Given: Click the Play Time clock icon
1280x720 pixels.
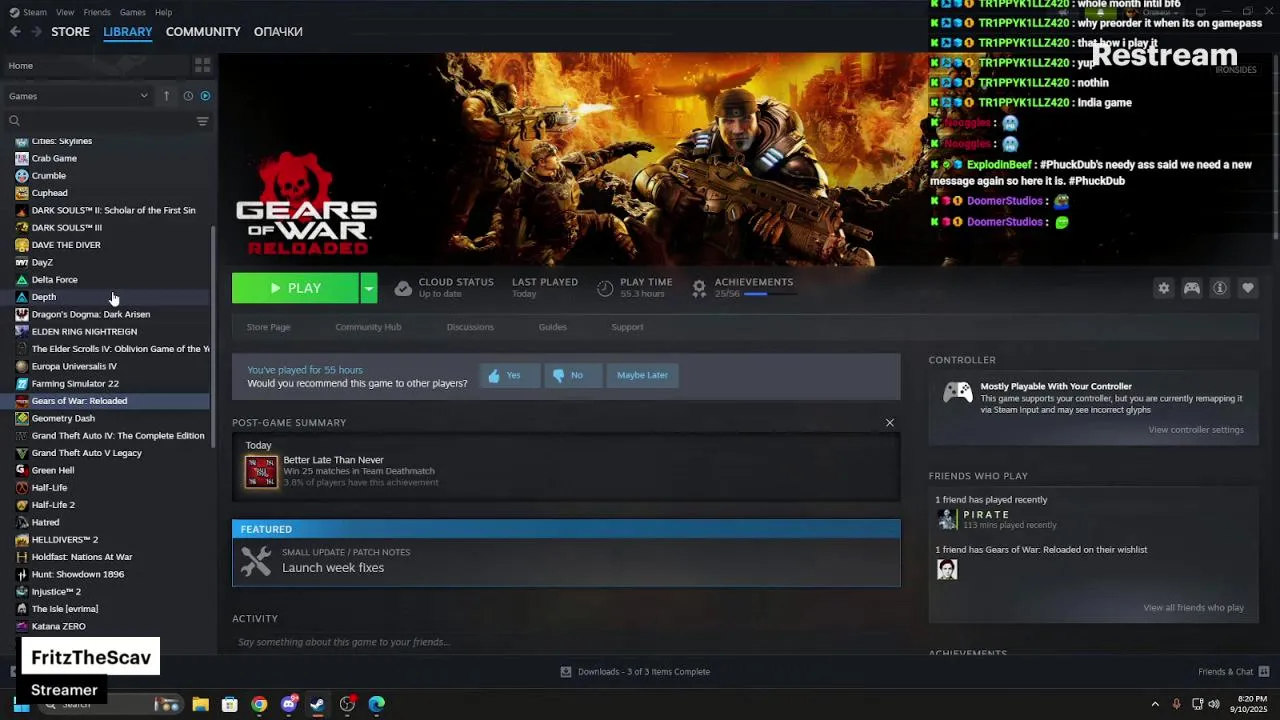Looking at the screenshot, I should pos(605,288).
